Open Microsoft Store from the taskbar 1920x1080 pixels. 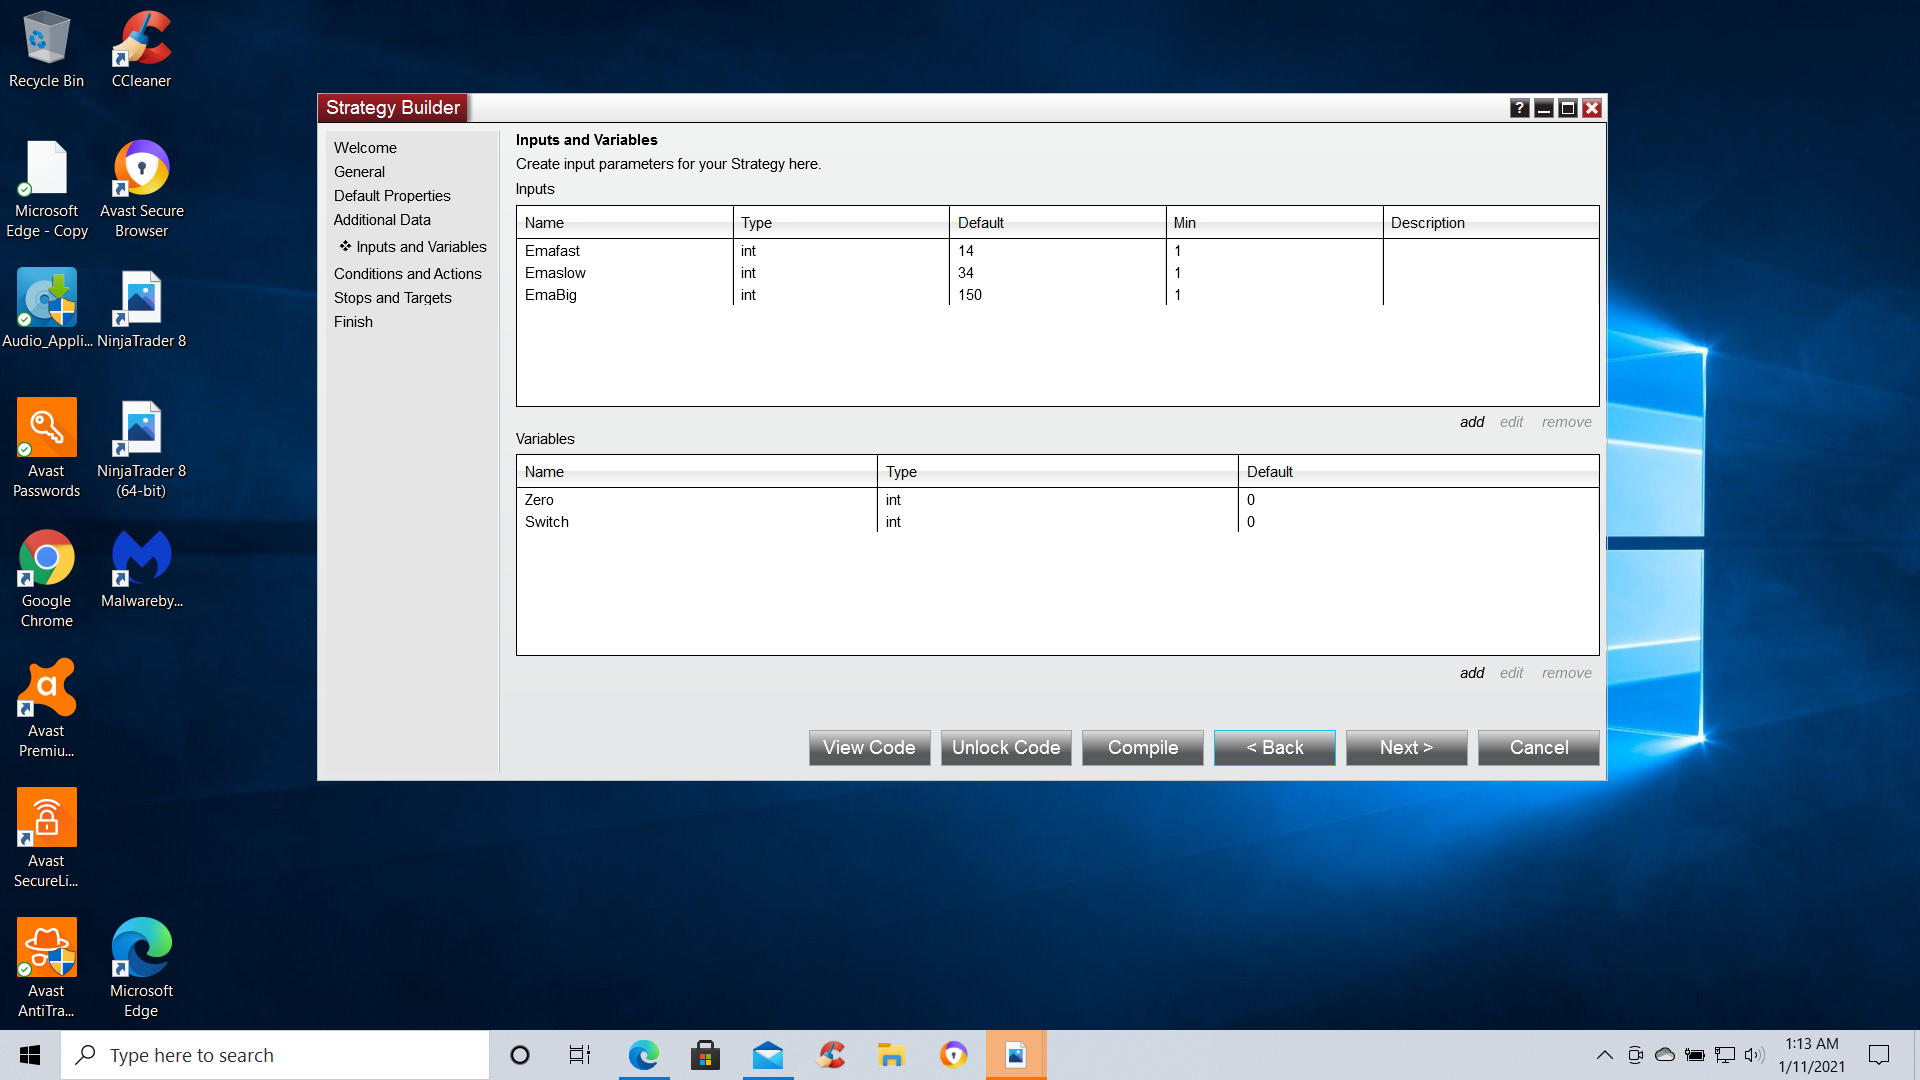[706, 1055]
